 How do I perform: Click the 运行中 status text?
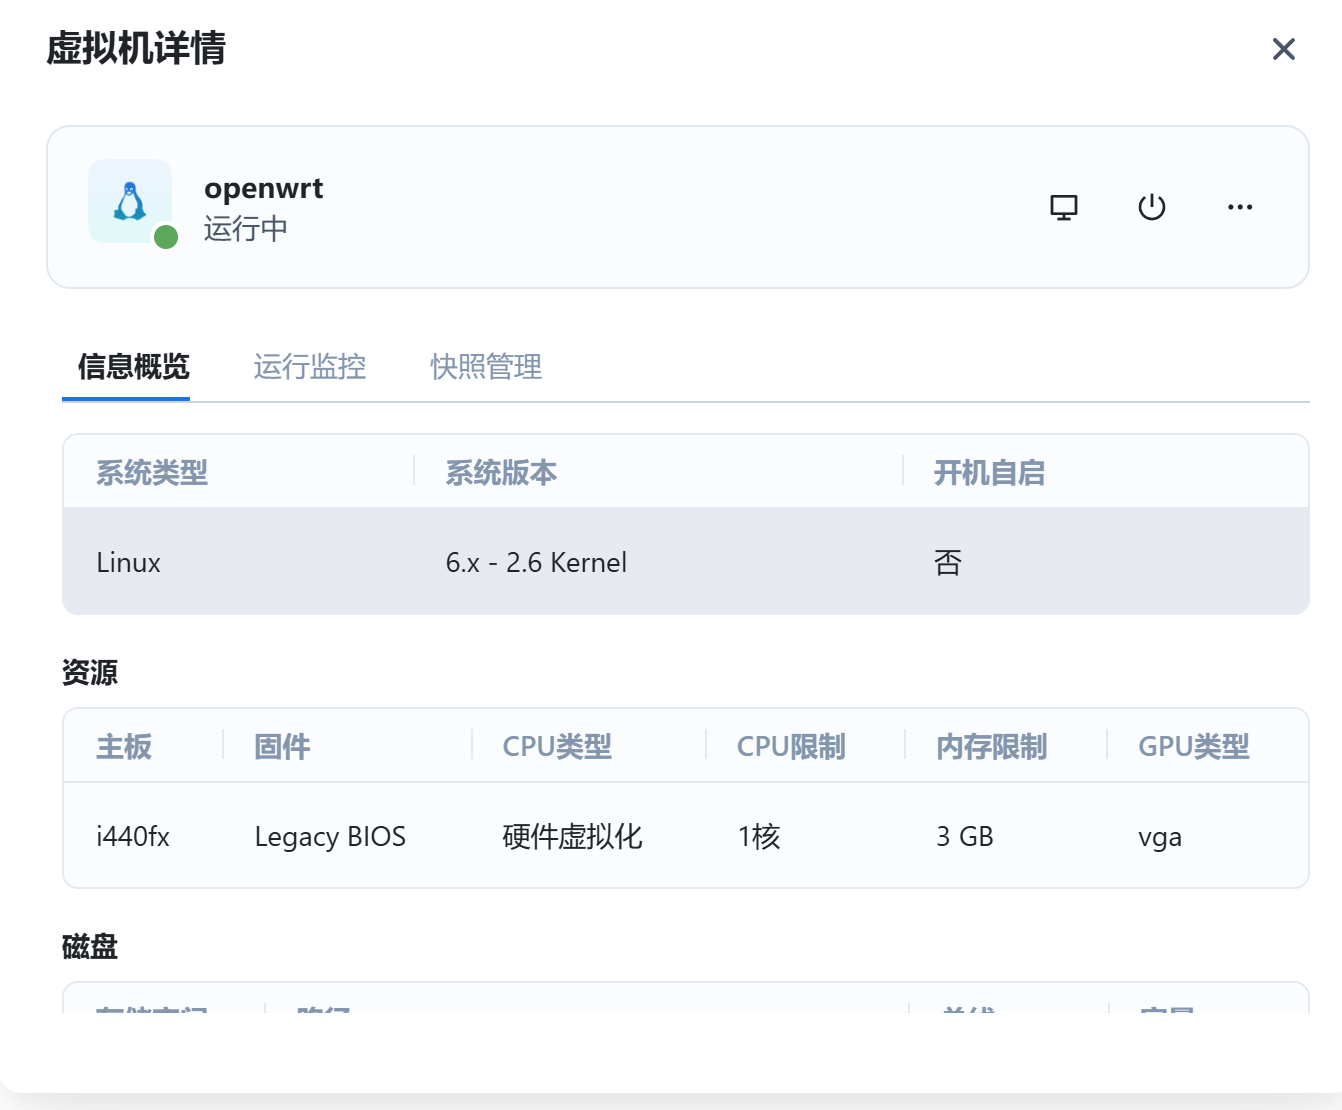[x=246, y=229]
